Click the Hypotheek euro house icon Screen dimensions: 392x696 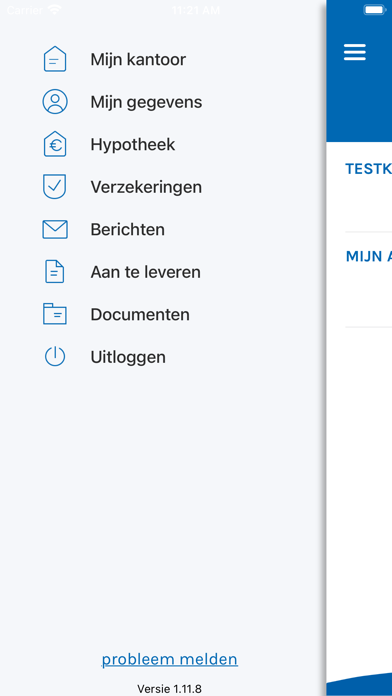(x=55, y=144)
